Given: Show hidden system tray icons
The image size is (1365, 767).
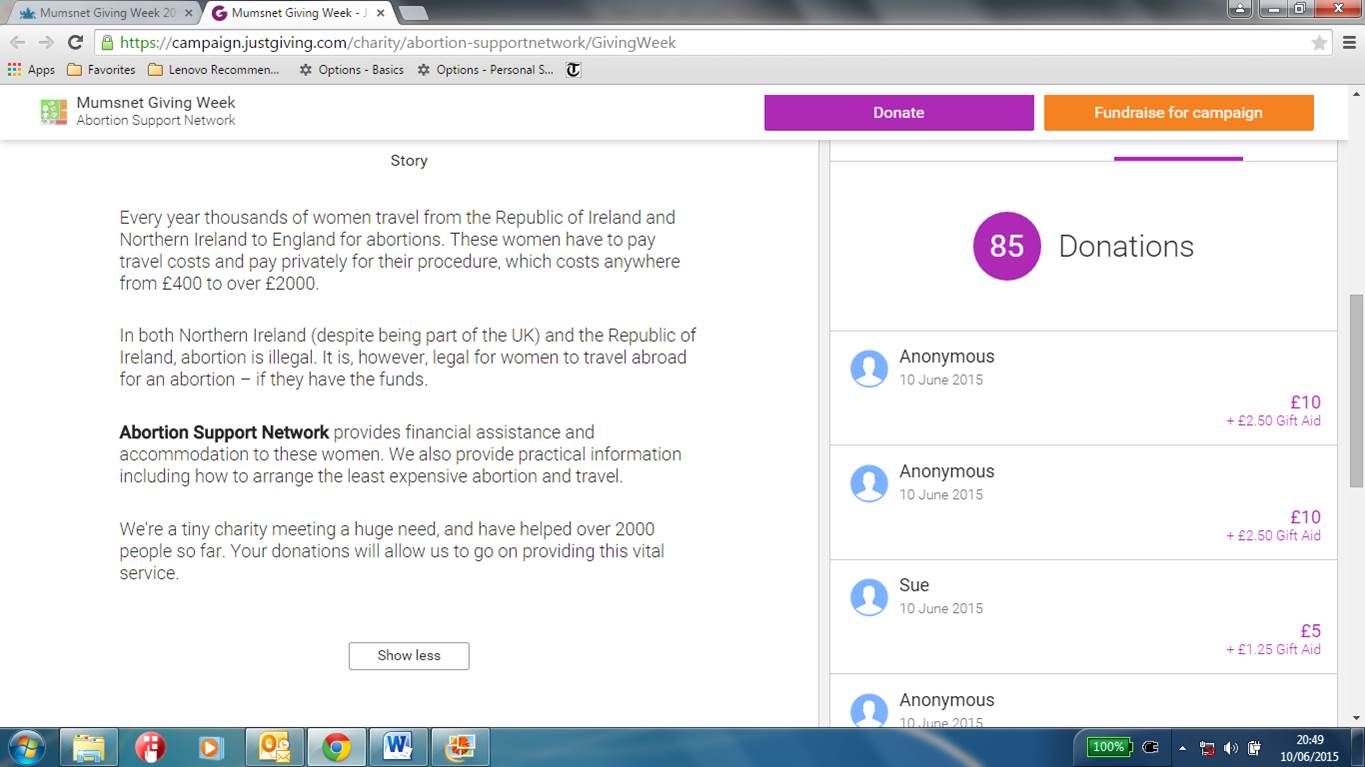Looking at the screenshot, I should point(1183,748).
